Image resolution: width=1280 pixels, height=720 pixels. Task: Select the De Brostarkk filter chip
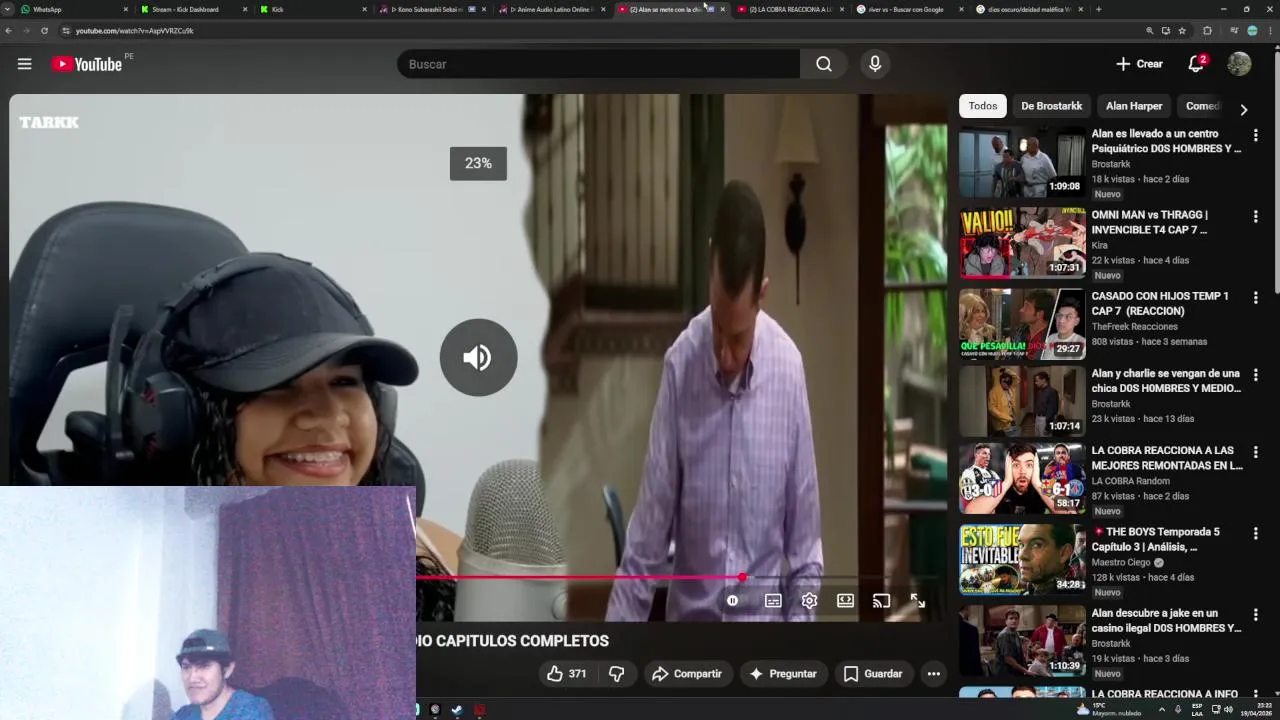click(1051, 106)
